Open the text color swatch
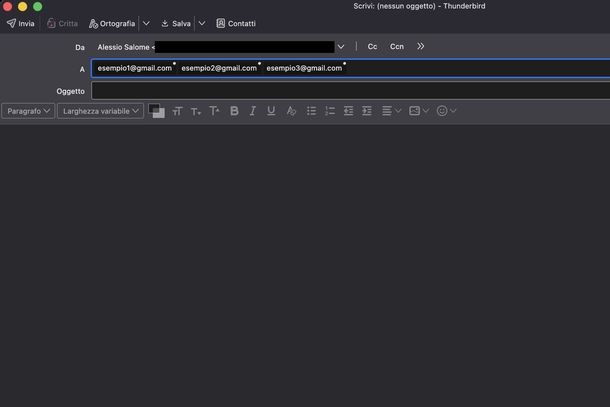The height and width of the screenshot is (407, 610). point(154,109)
